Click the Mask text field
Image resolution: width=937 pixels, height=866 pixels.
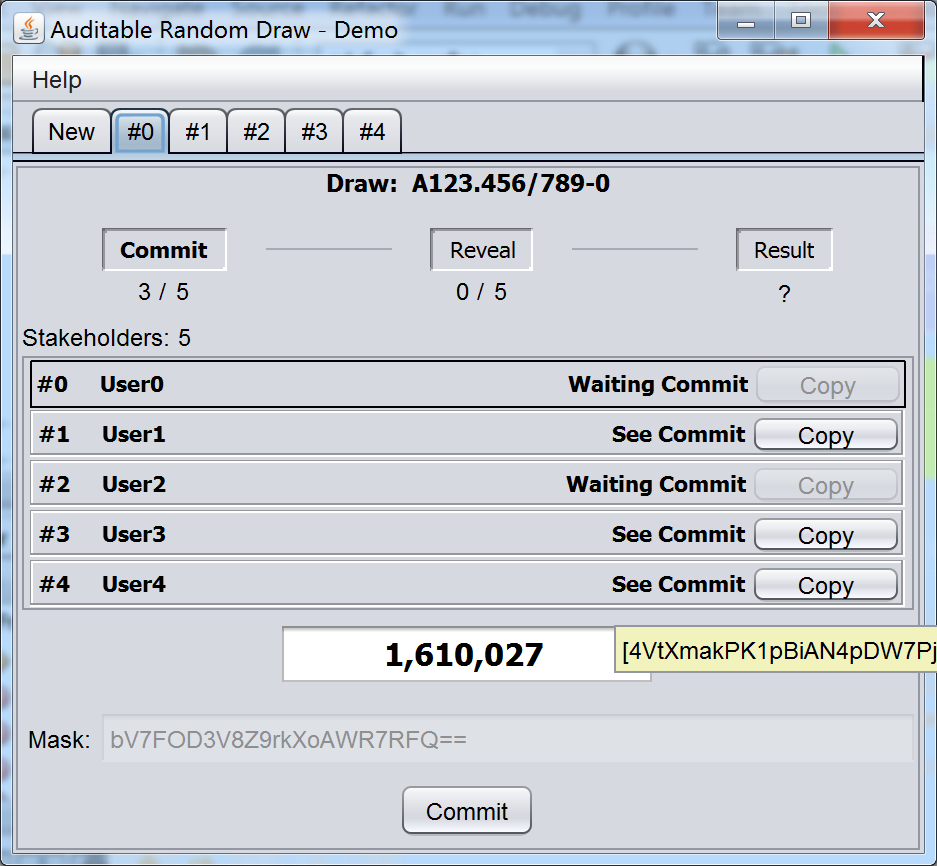tap(508, 739)
